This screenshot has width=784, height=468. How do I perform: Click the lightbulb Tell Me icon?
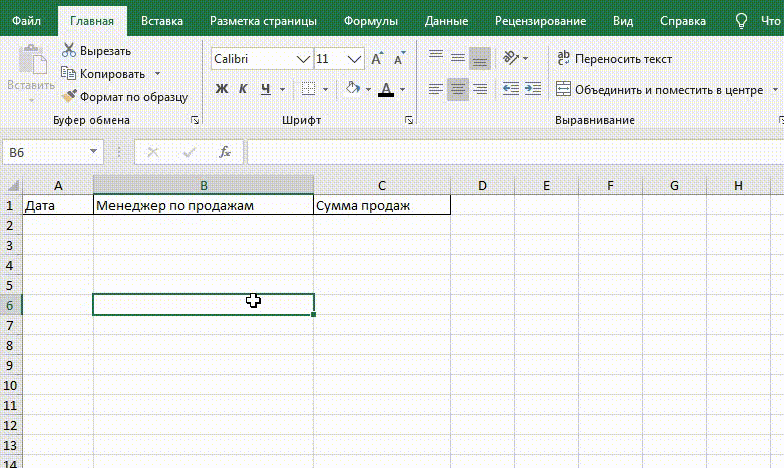pos(741,21)
